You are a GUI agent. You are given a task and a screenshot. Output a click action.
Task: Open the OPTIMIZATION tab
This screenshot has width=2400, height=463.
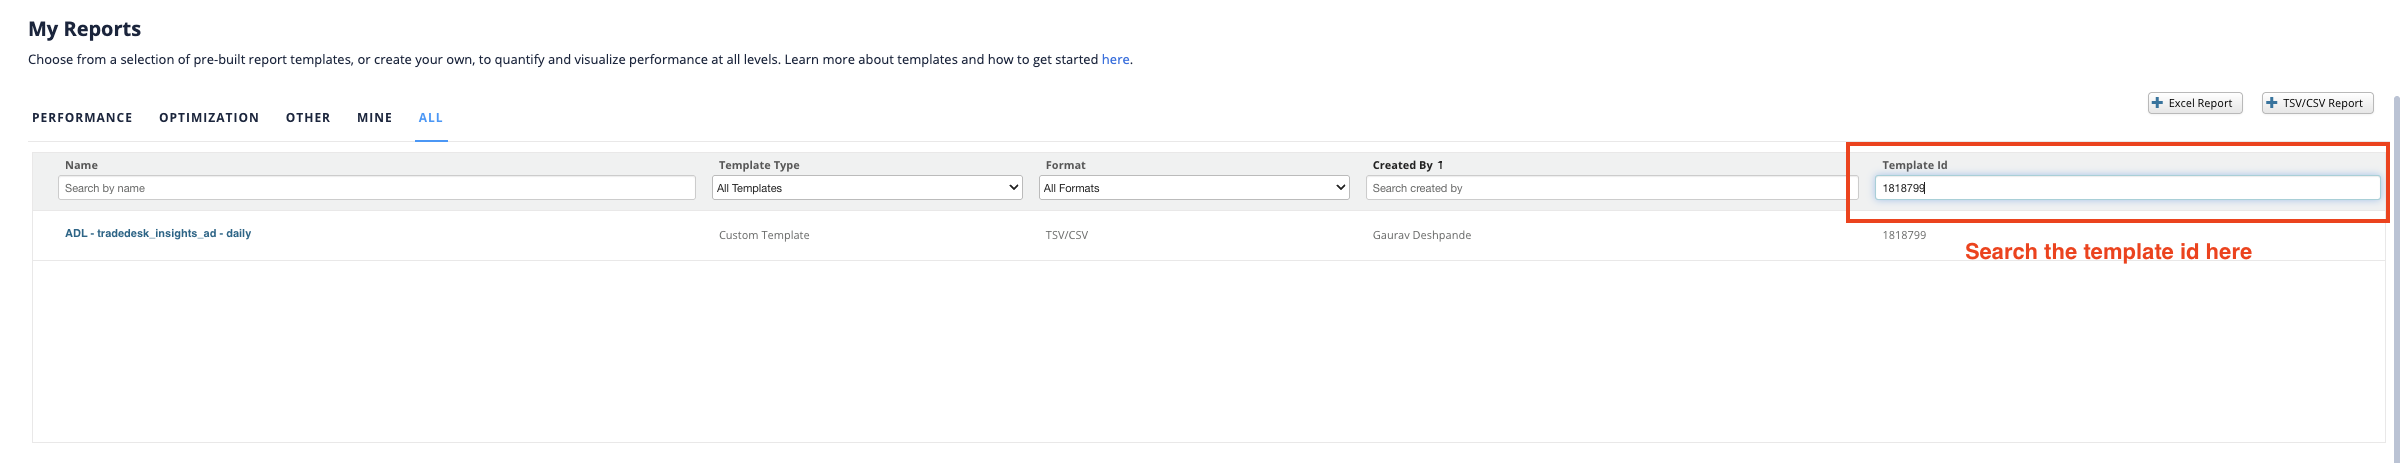209,118
